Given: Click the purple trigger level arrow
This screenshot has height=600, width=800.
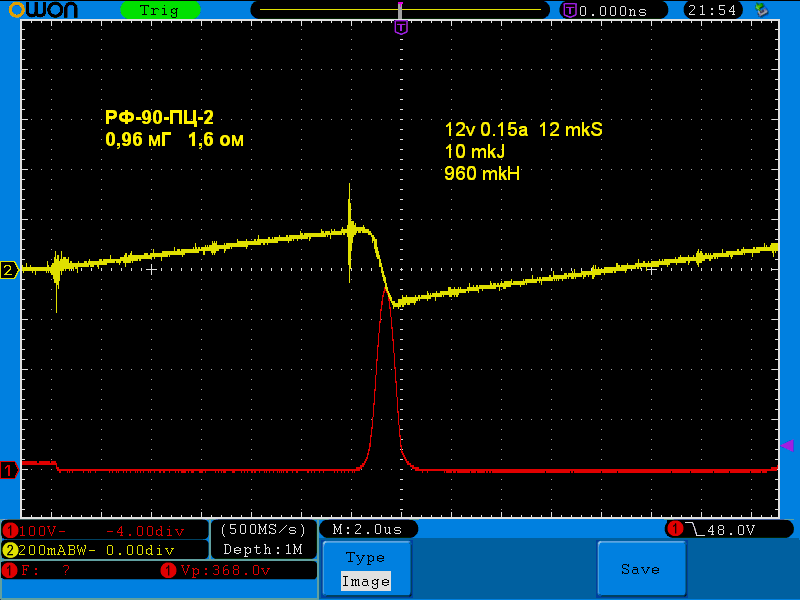Looking at the screenshot, I should click(x=787, y=445).
